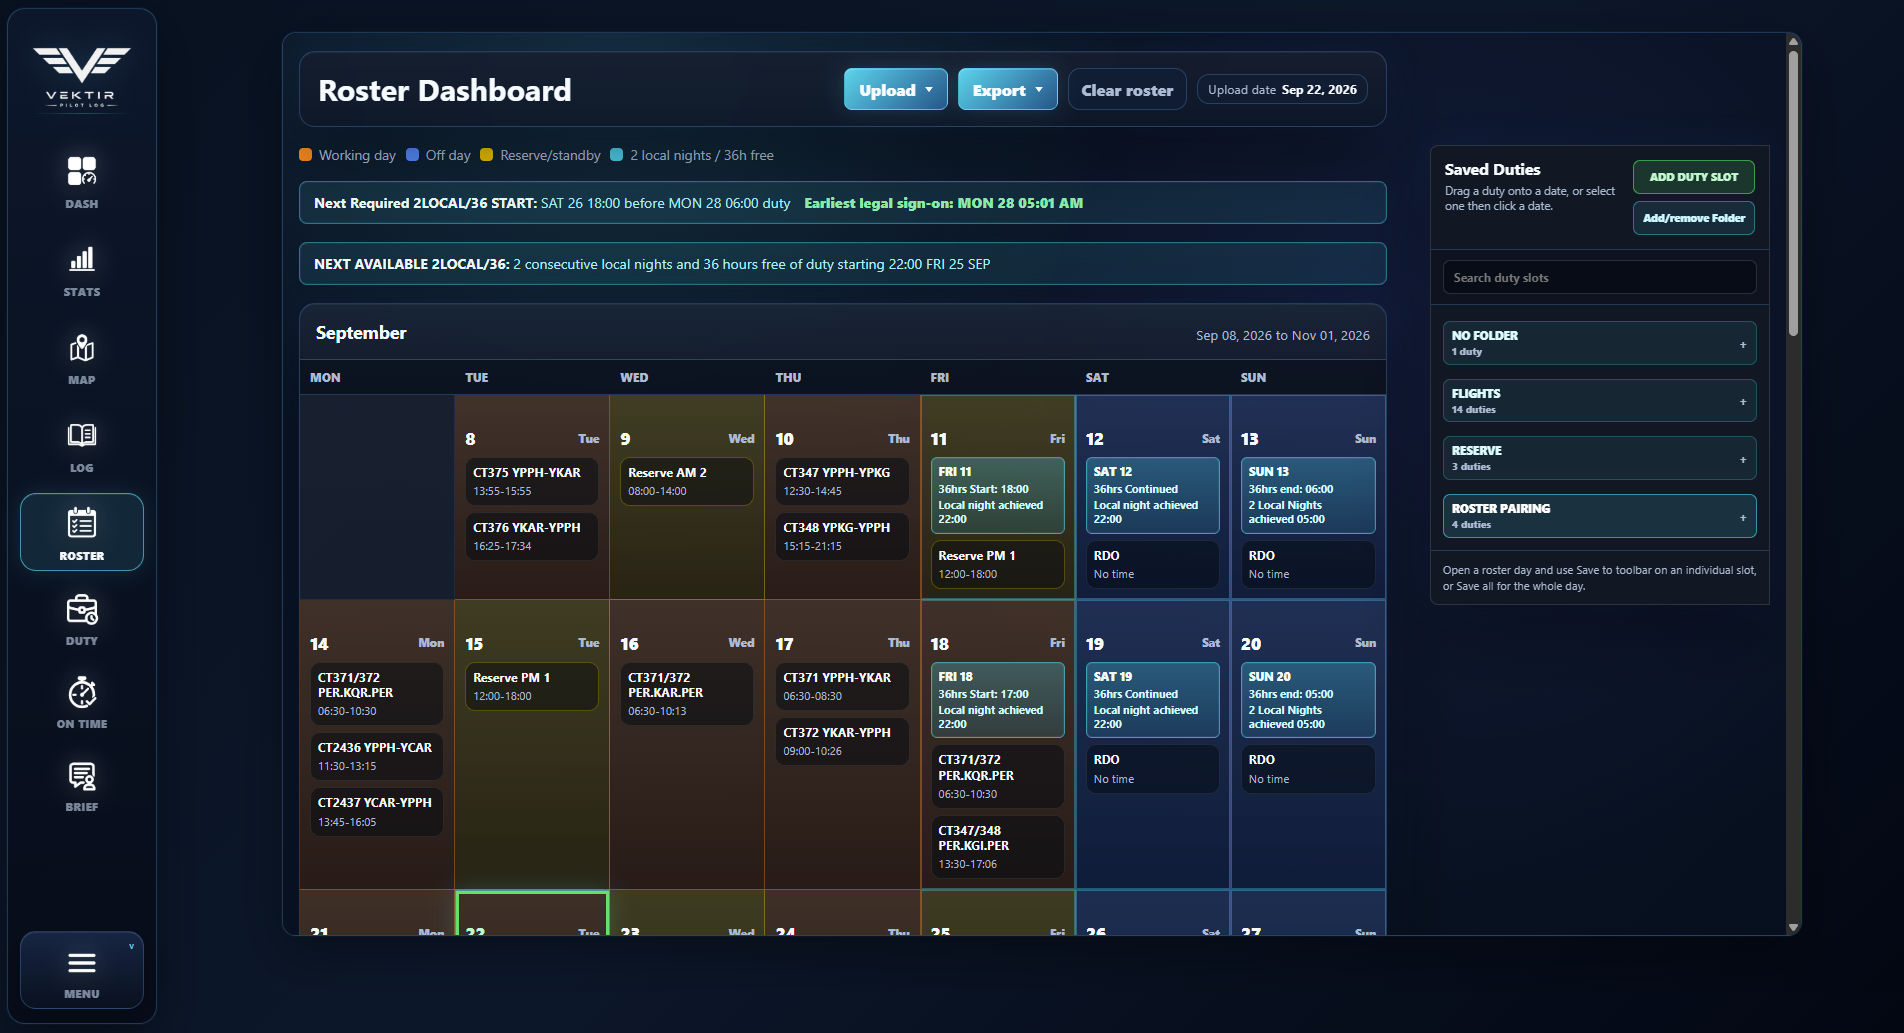Viewport: 1904px width, 1033px height.
Task: Select the ROSTER calendar icon
Action: tap(82, 523)
